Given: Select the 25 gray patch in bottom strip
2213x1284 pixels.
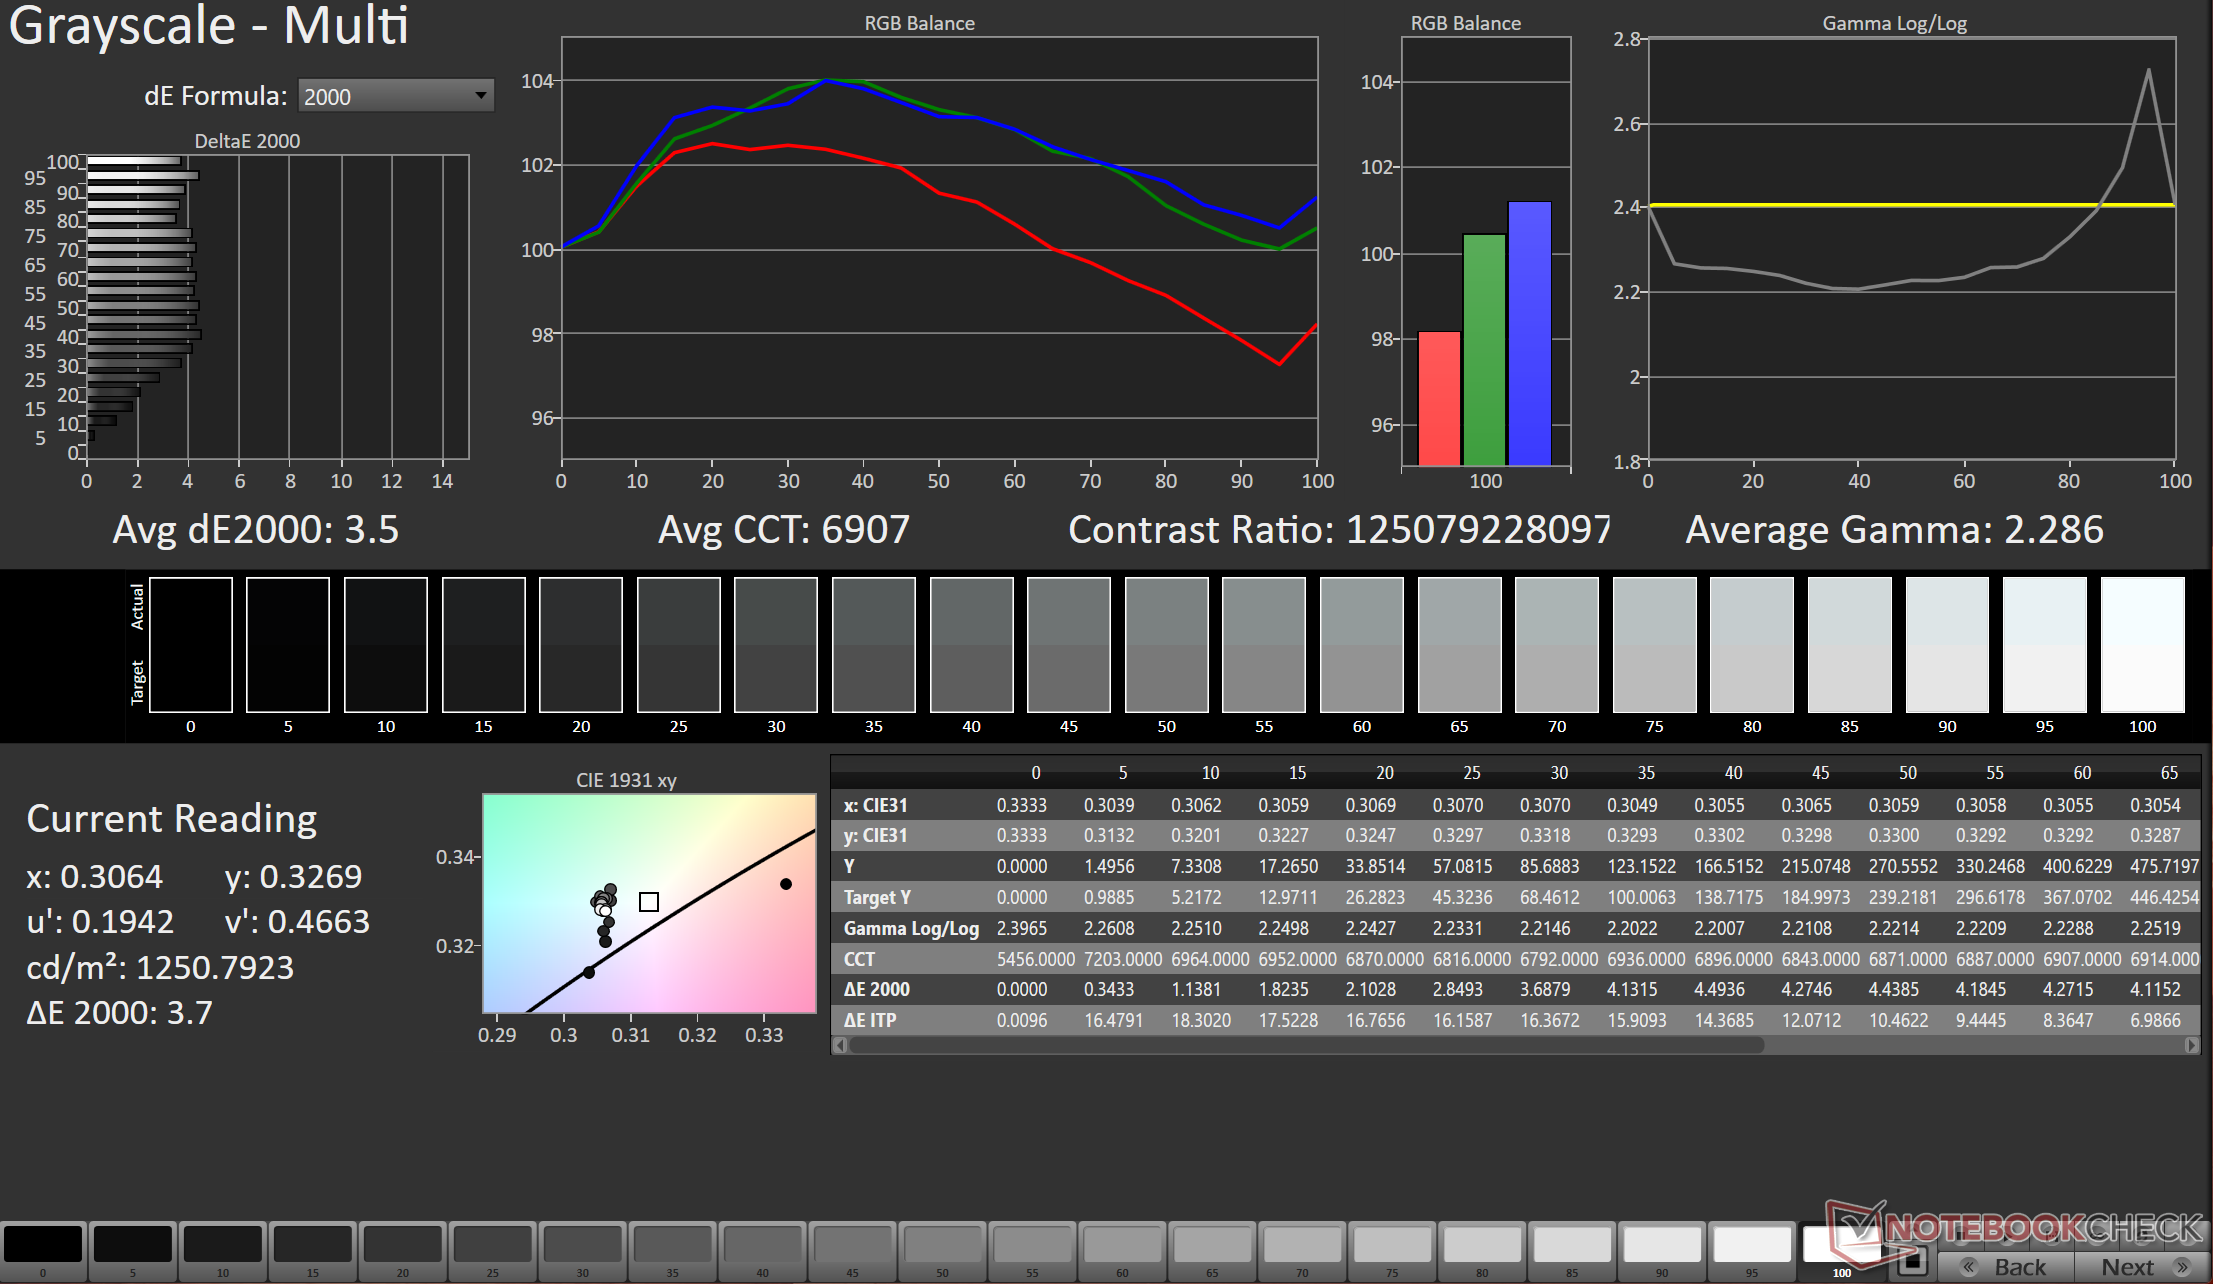Looking at the screenshot, I should [x=492, y=1246].
